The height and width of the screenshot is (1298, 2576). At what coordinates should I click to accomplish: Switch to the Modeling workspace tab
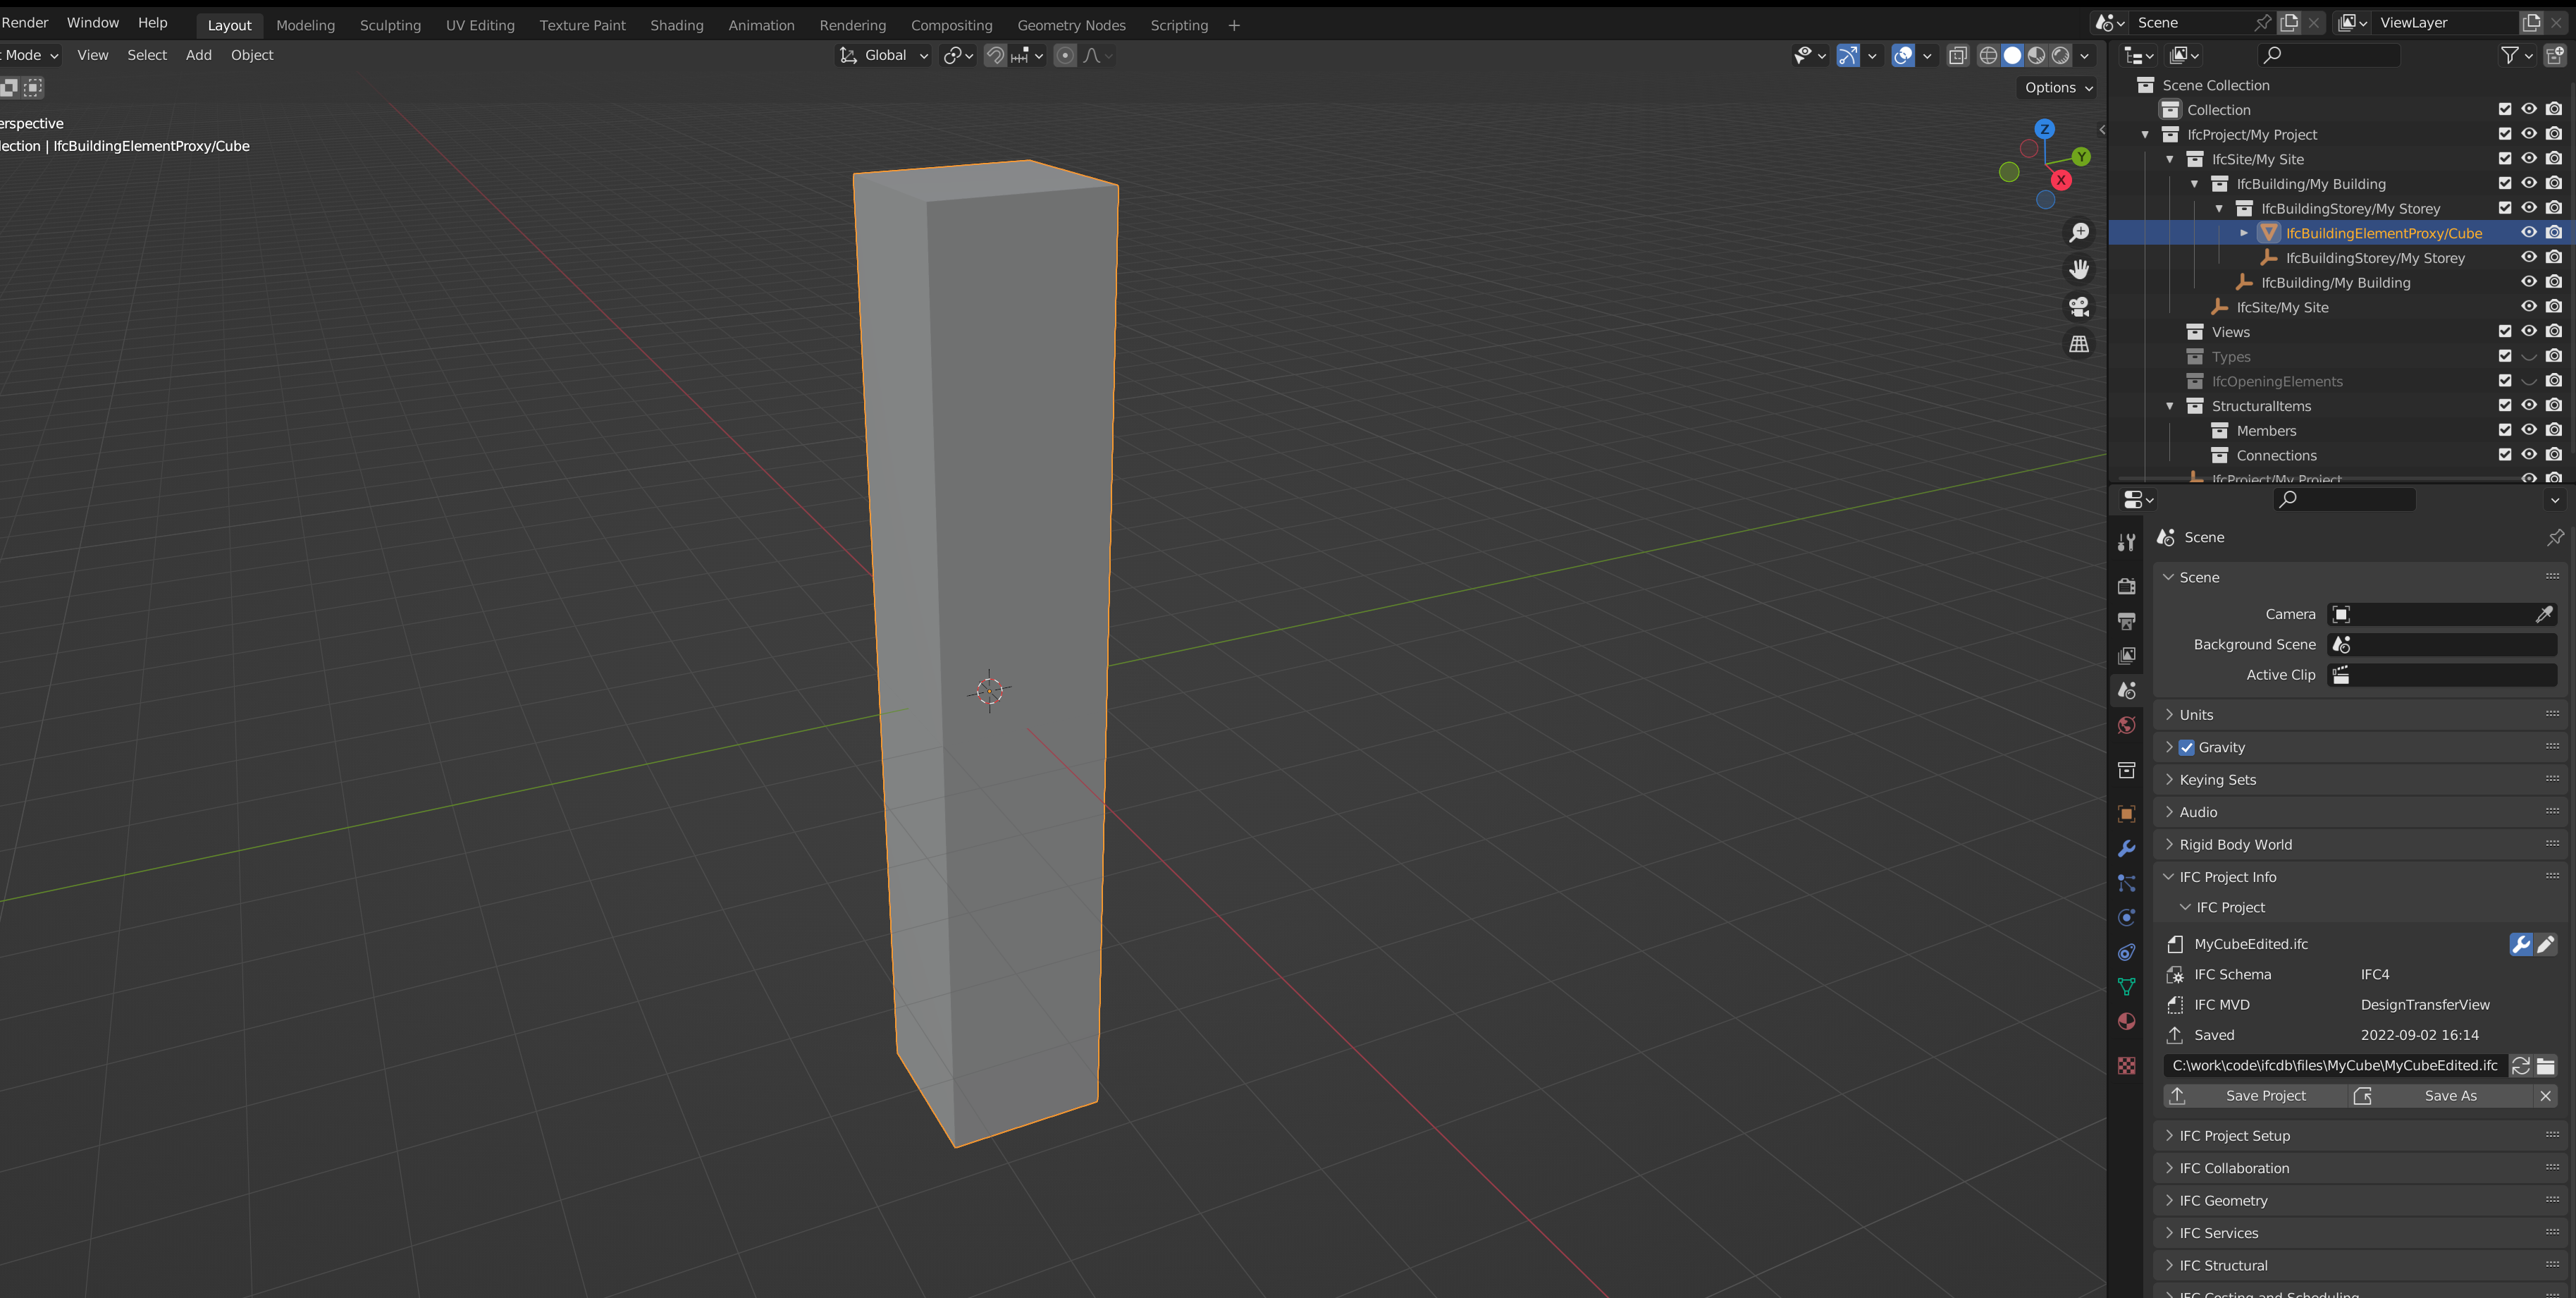click(305, 25)
